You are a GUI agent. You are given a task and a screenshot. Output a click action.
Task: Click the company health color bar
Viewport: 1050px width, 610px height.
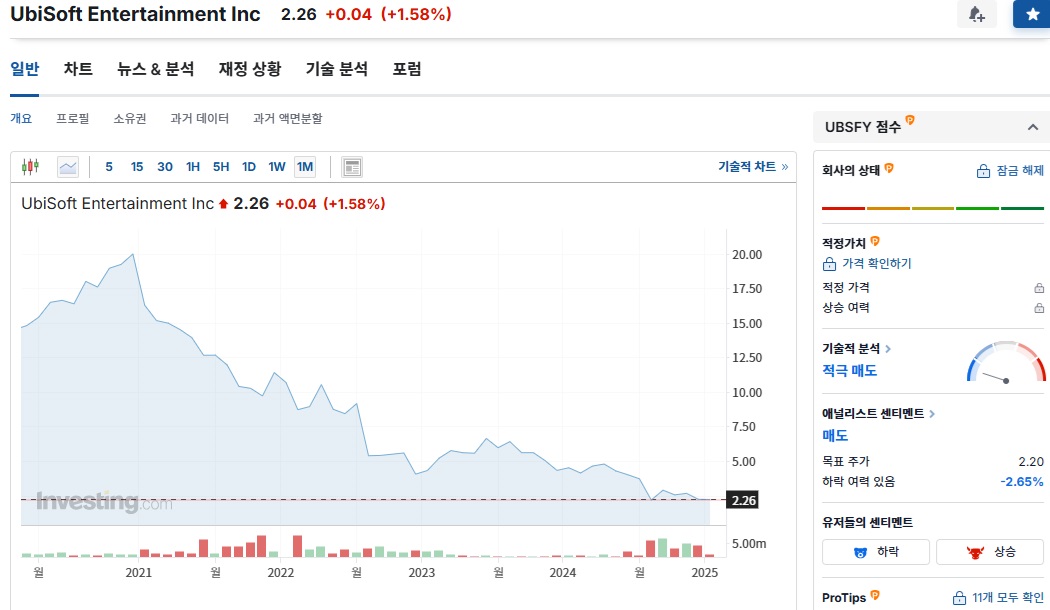point(932,208)
